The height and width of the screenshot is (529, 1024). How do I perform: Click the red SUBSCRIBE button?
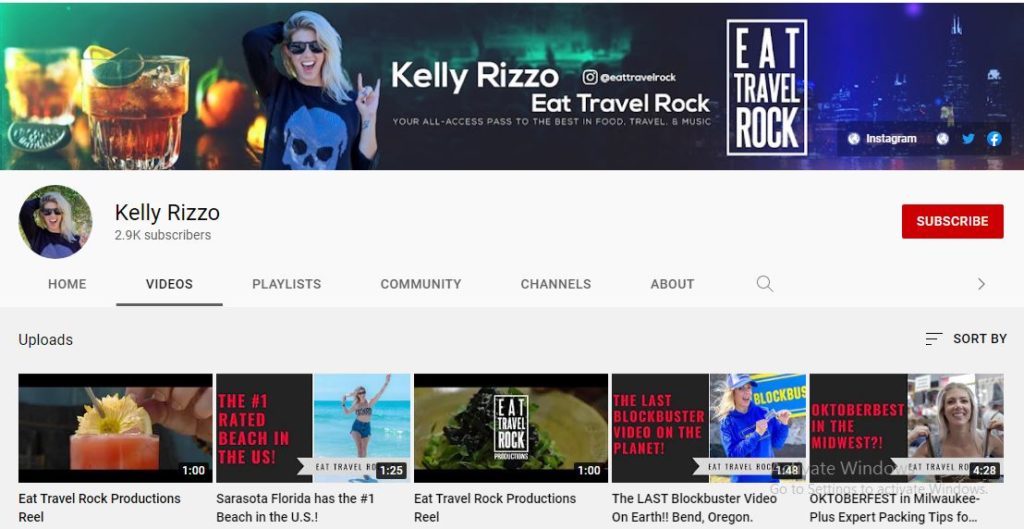[x=952, y=221]
